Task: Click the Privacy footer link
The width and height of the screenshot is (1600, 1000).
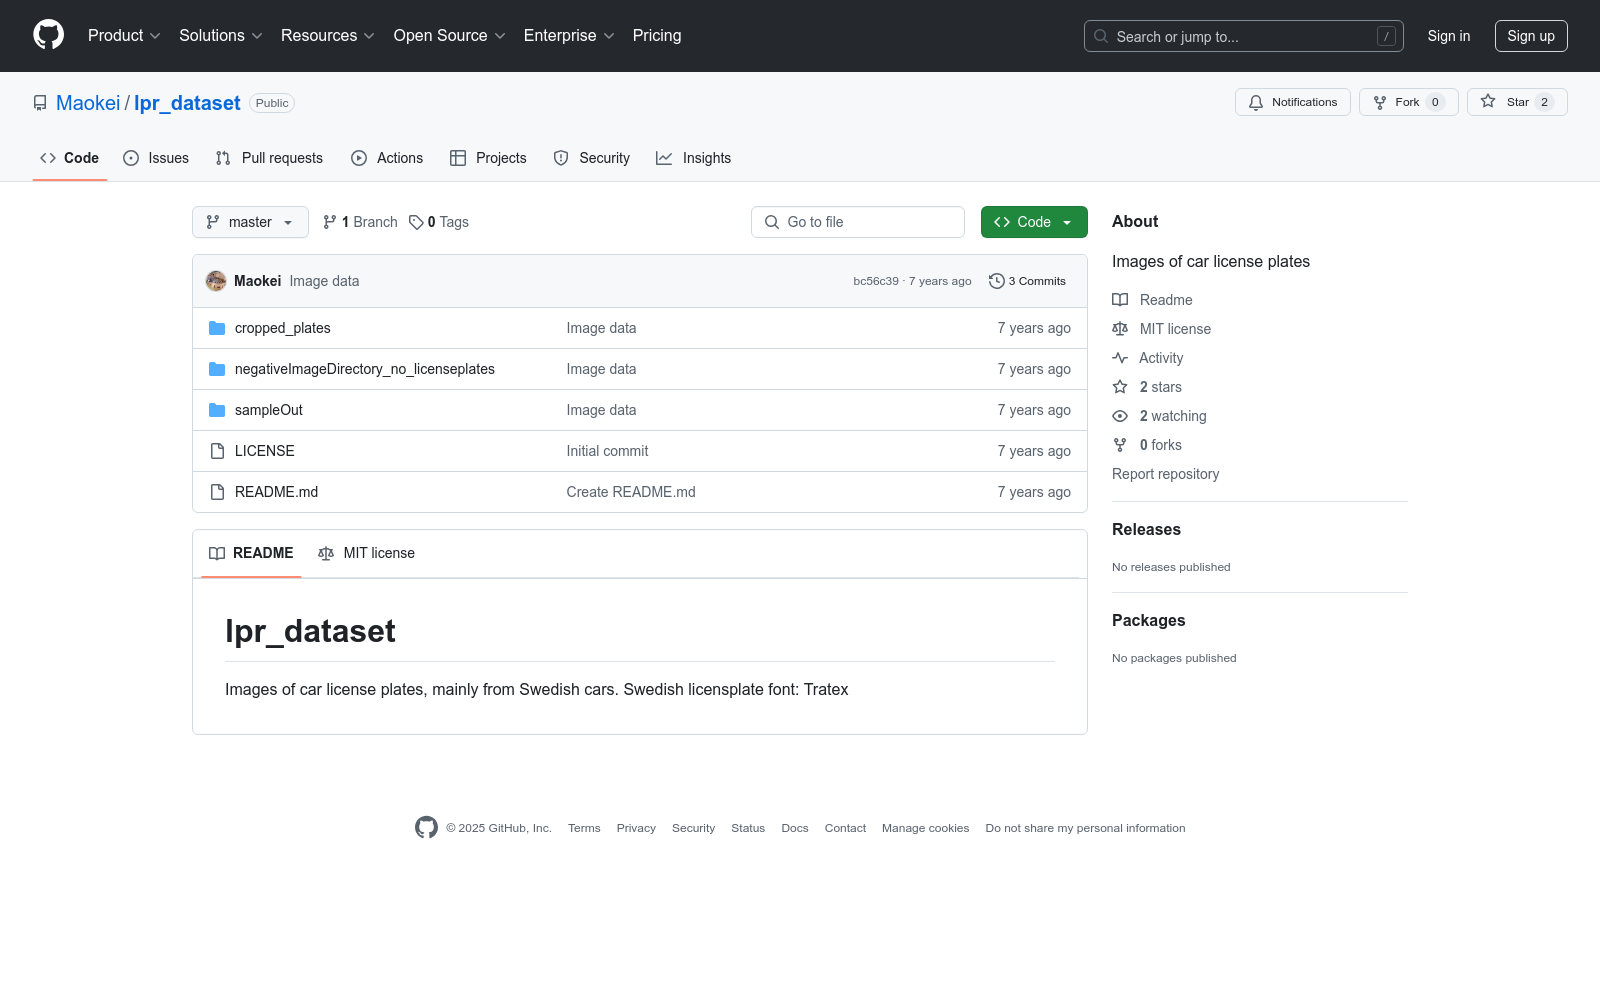Action: [636, 828]
